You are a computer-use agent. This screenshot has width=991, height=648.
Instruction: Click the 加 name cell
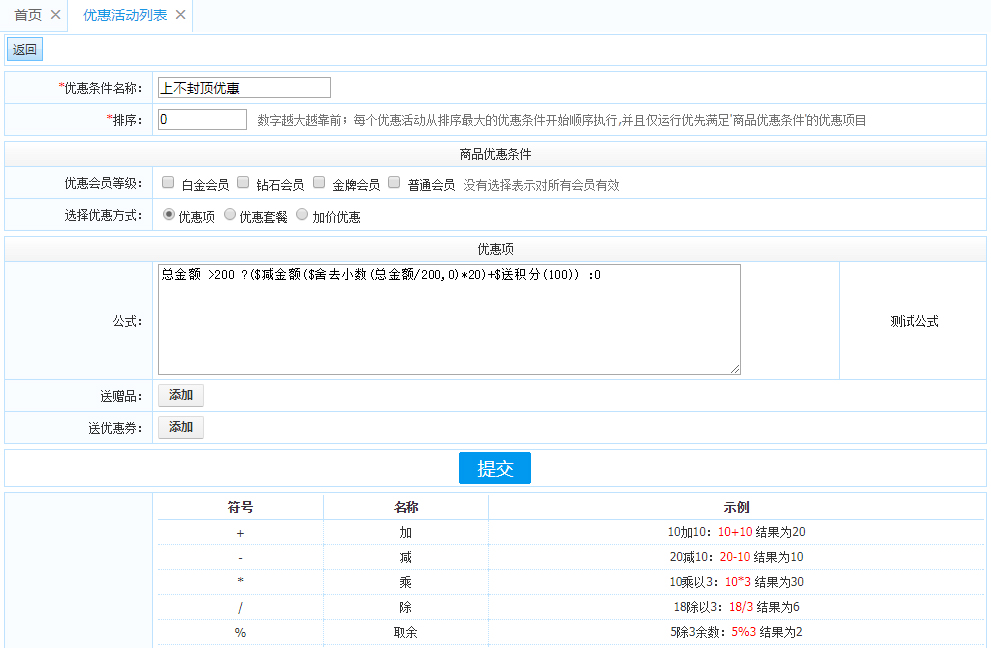pos(406,532)
